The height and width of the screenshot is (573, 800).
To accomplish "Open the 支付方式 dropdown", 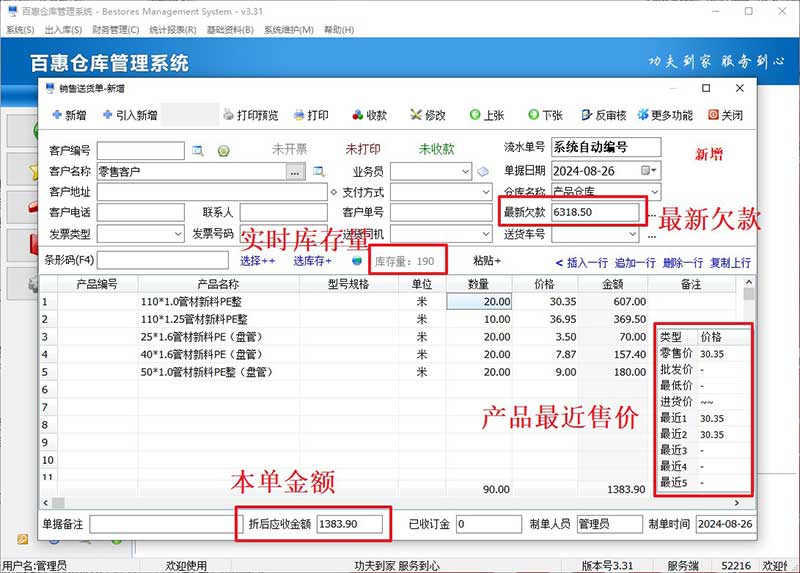I will tap(486, 192).
